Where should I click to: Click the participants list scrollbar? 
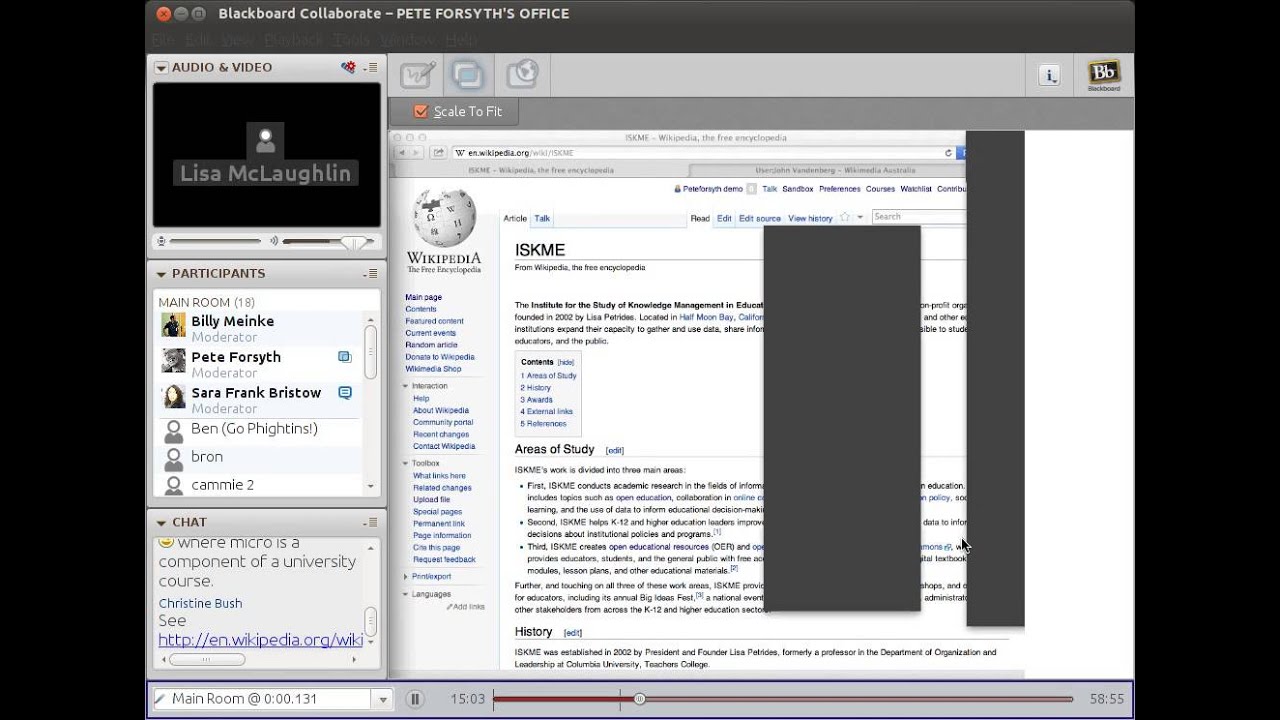pyautogui.click(x=370, y=351)
